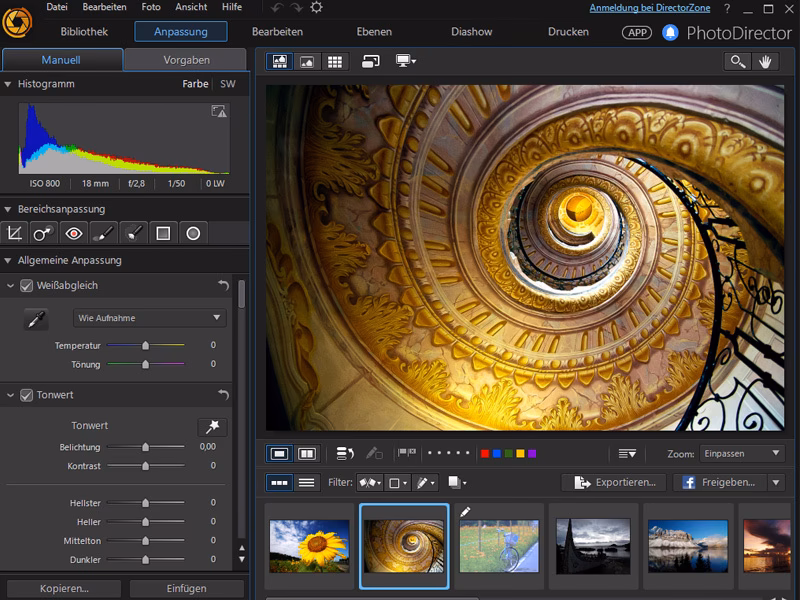
Task: Select the red color label swatch
Action: pos(485,453)
